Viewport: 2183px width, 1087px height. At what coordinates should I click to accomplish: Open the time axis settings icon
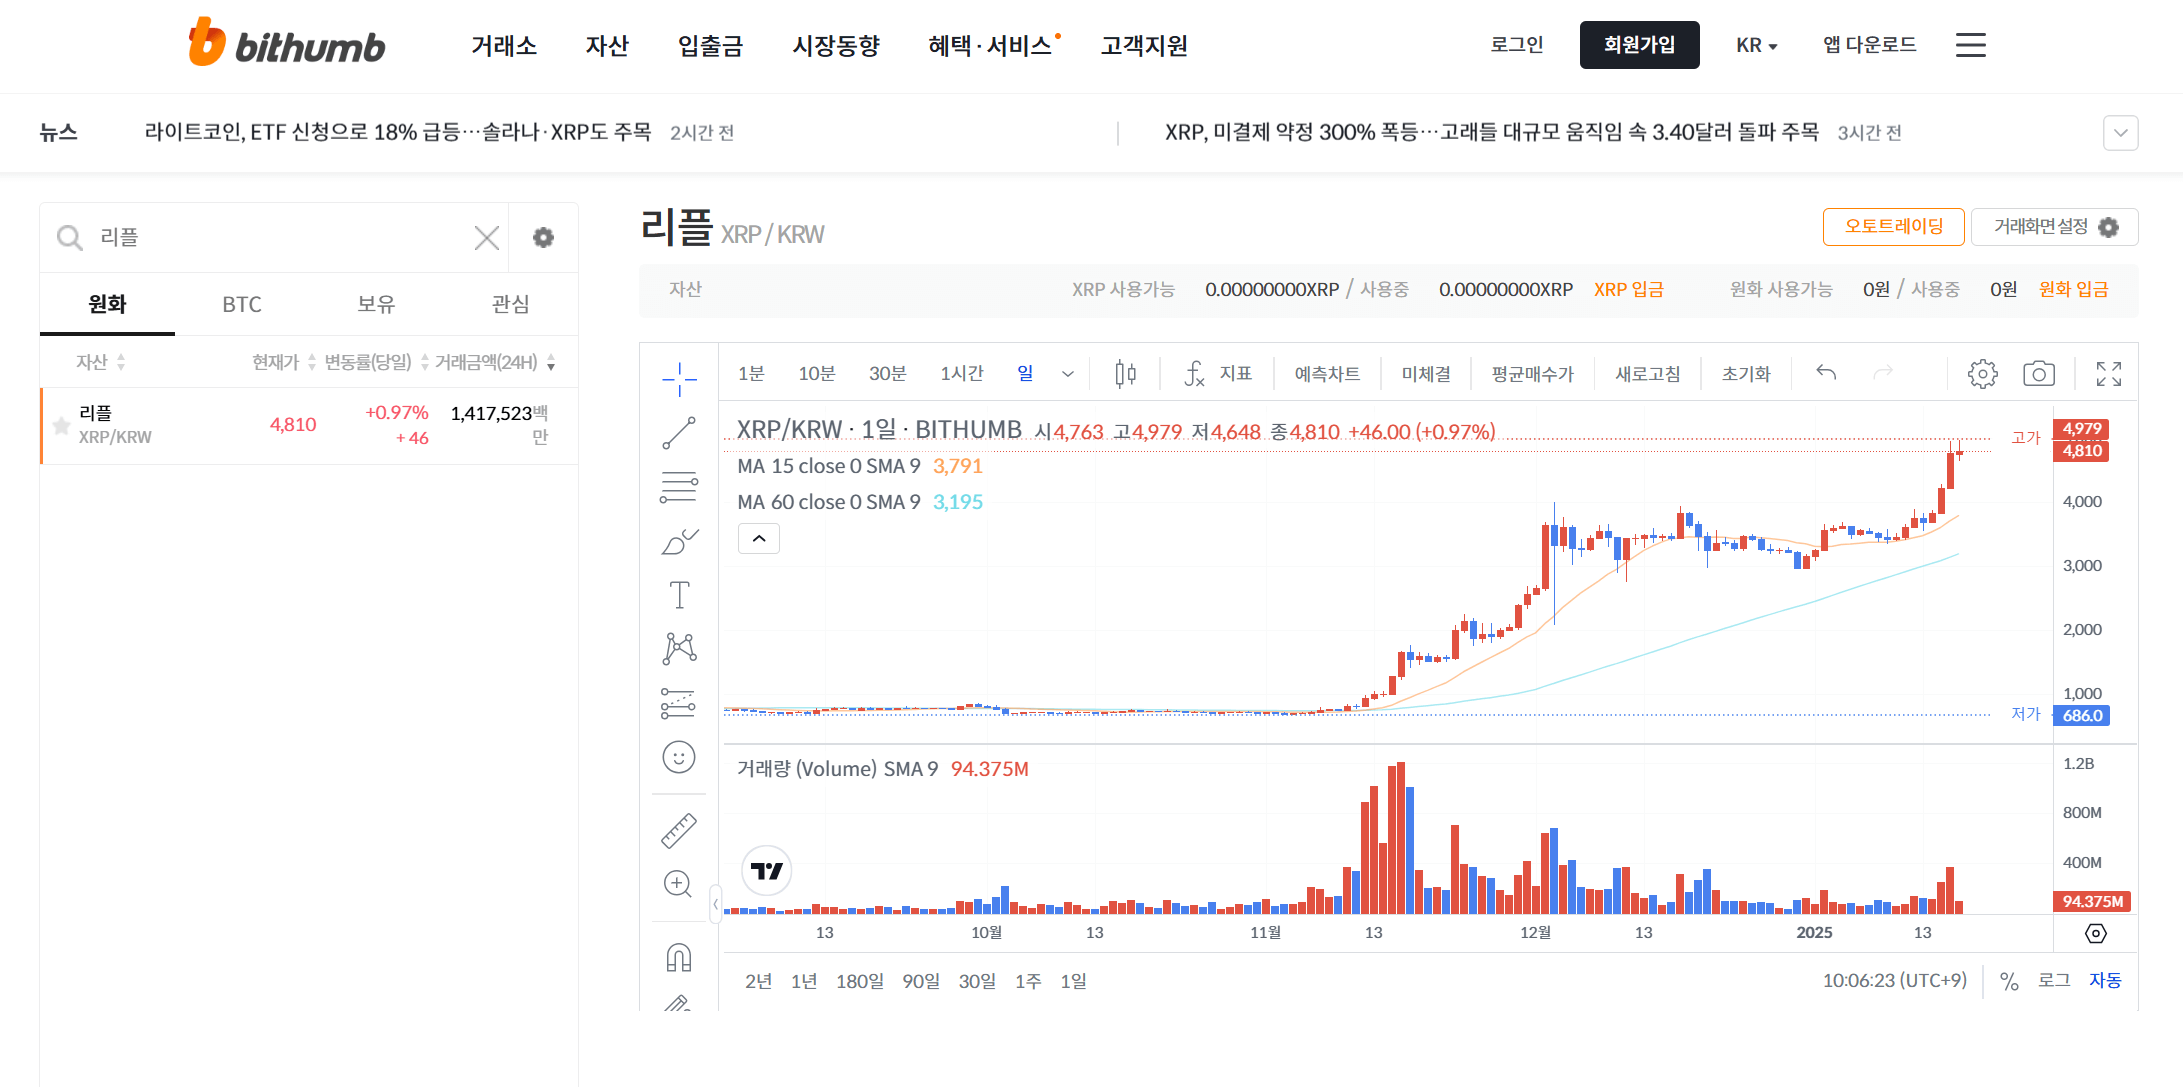2096,933
